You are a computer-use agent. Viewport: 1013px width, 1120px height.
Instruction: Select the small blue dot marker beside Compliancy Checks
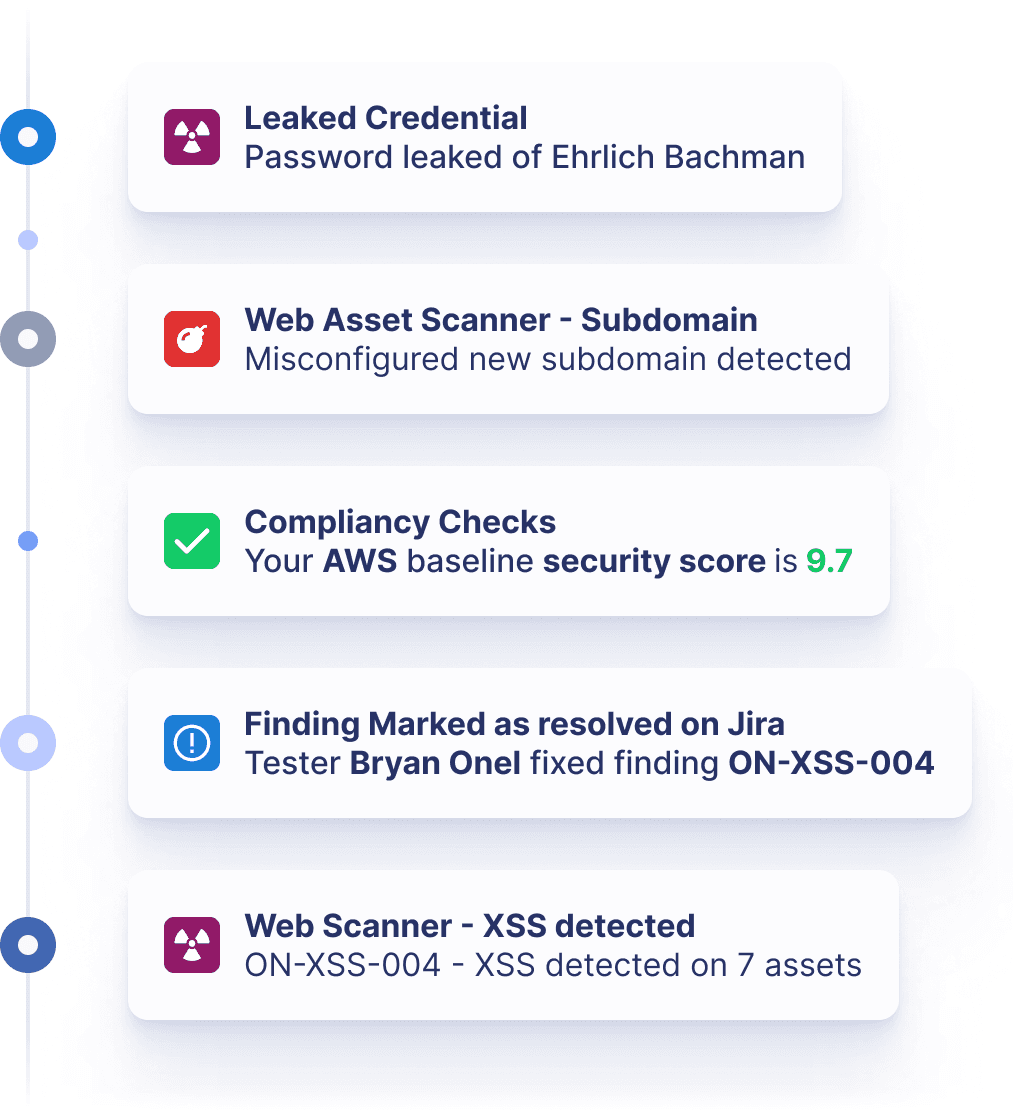[28, 541]
